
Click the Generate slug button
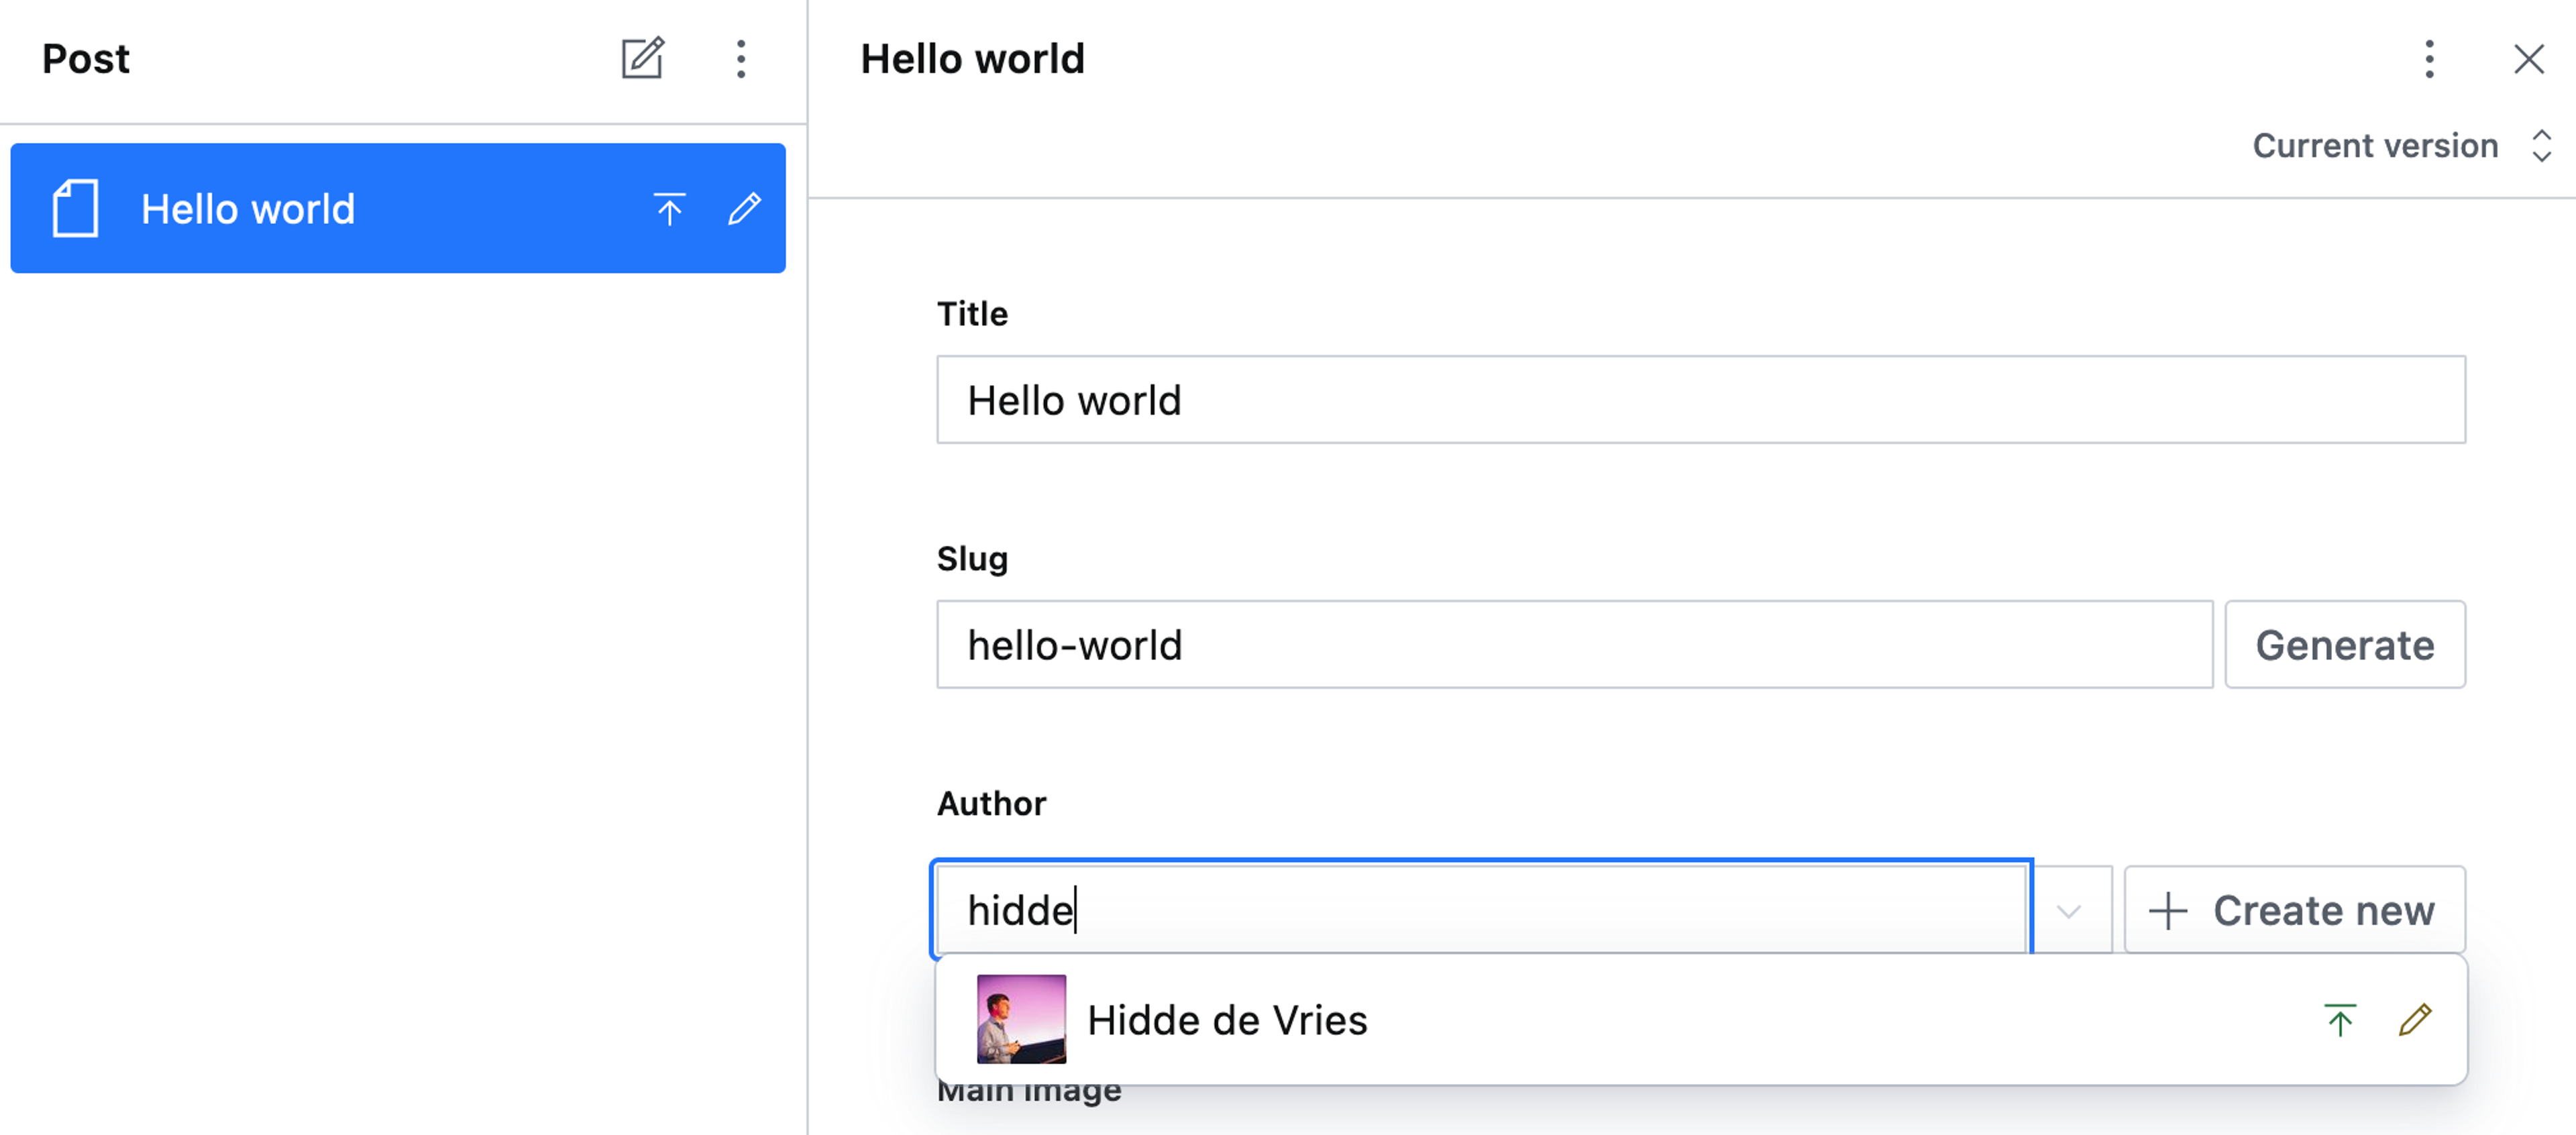[2344, 645]
